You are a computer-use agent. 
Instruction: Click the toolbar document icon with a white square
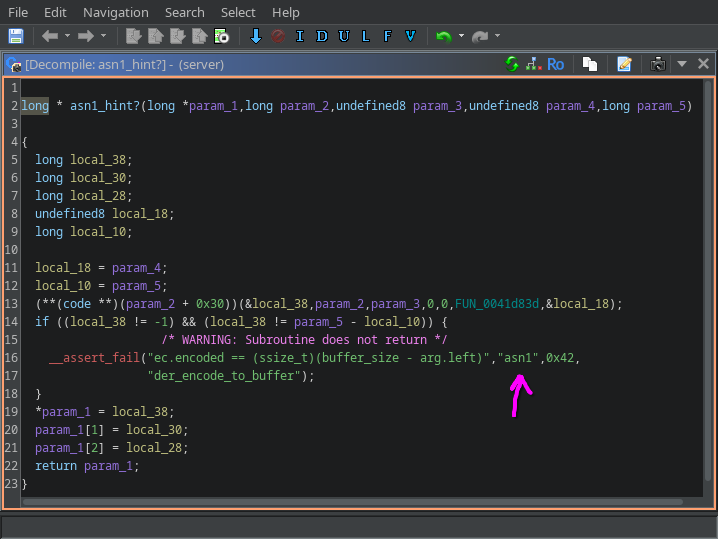(221, 36)
